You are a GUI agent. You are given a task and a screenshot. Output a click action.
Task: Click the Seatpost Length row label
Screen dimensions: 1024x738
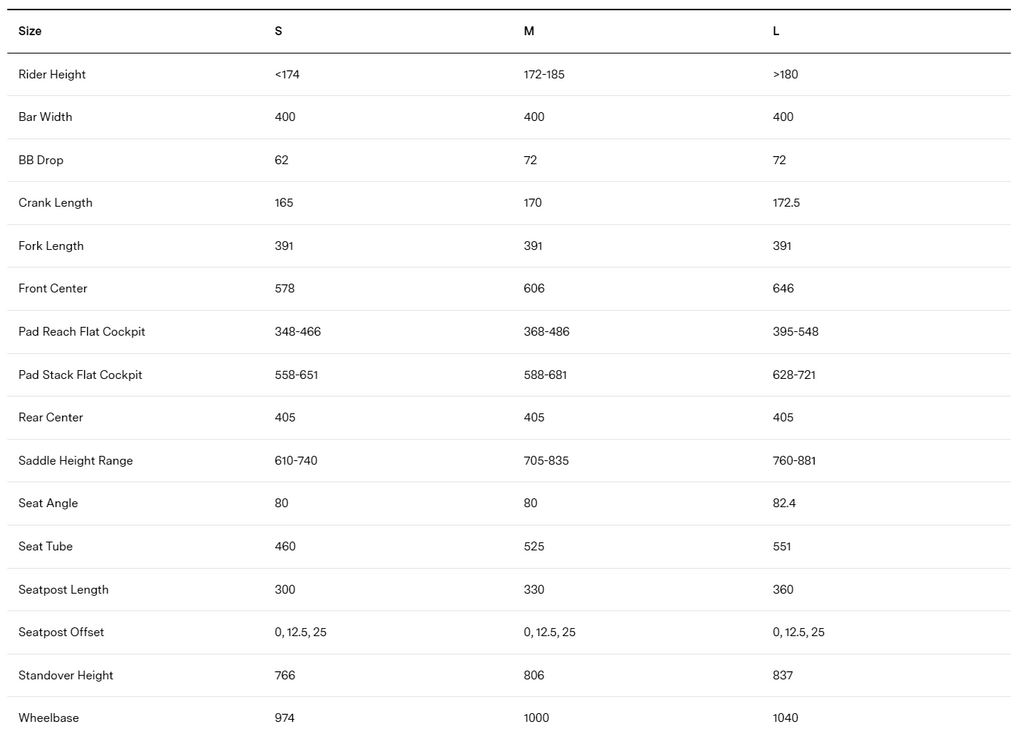[63, 589]
